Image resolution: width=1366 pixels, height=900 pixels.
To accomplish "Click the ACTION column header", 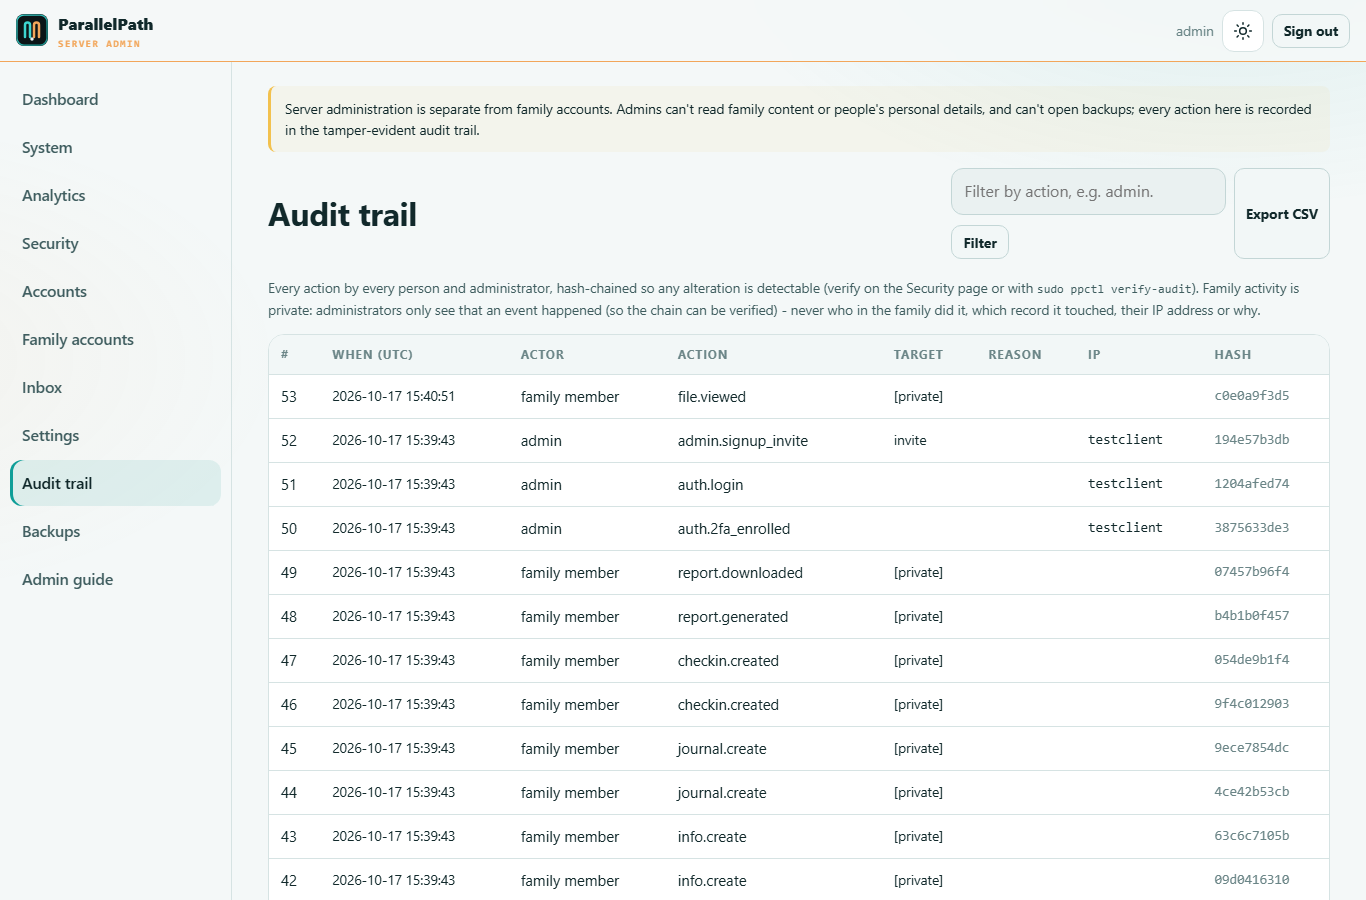I will 703,355.
